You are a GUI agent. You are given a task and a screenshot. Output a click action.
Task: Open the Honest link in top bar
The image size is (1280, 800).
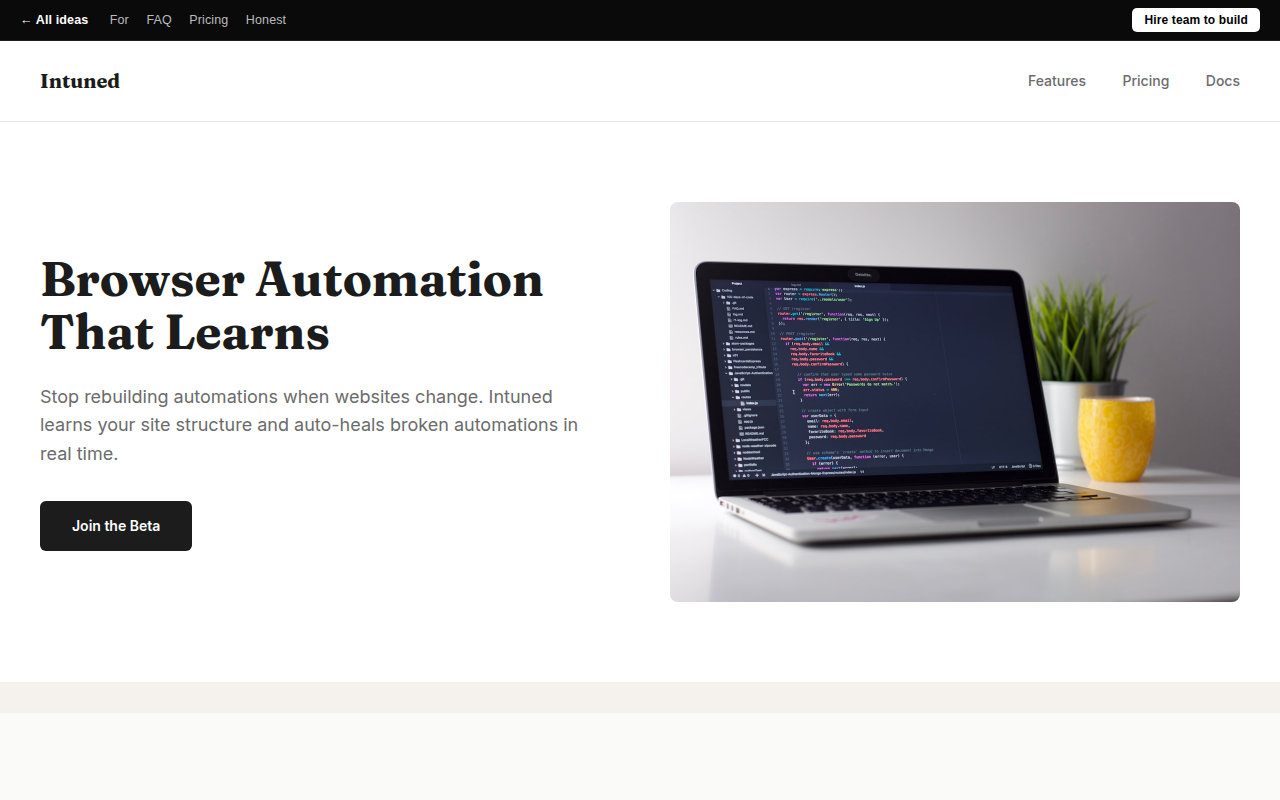(x=266, y=20)
